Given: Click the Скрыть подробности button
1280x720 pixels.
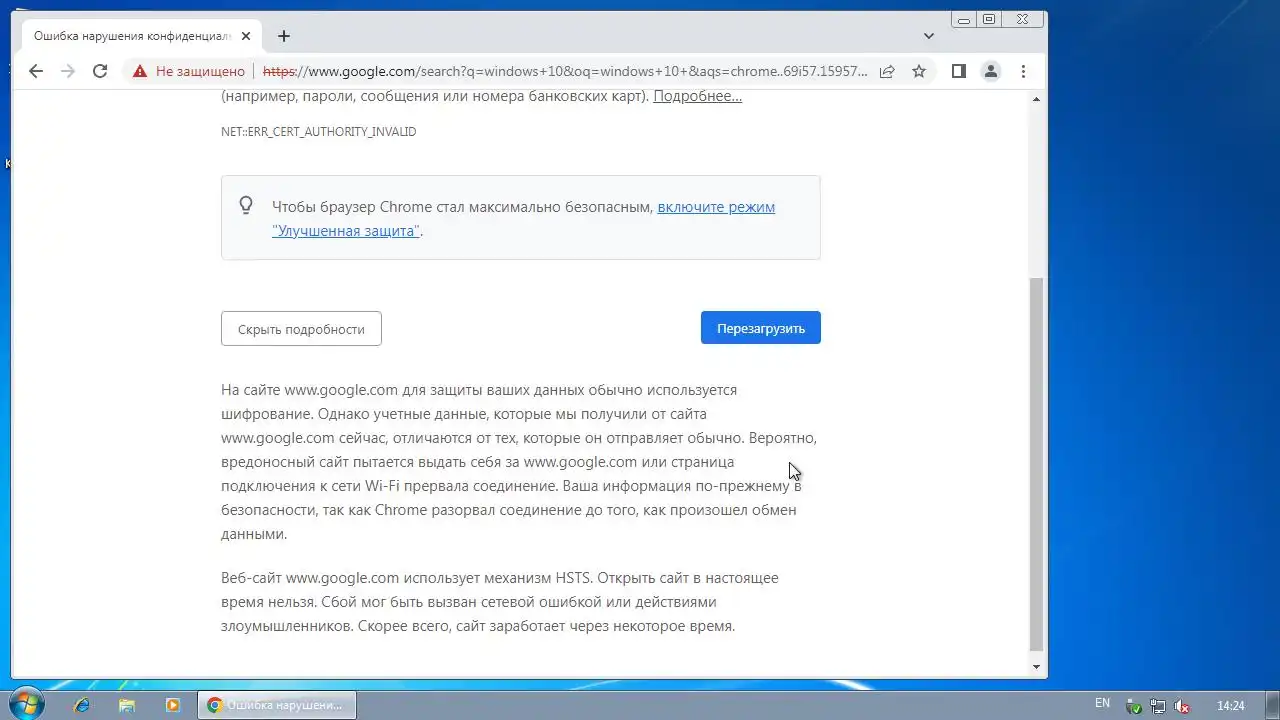Looking at the screenshot, I should (x=301, y=329).
